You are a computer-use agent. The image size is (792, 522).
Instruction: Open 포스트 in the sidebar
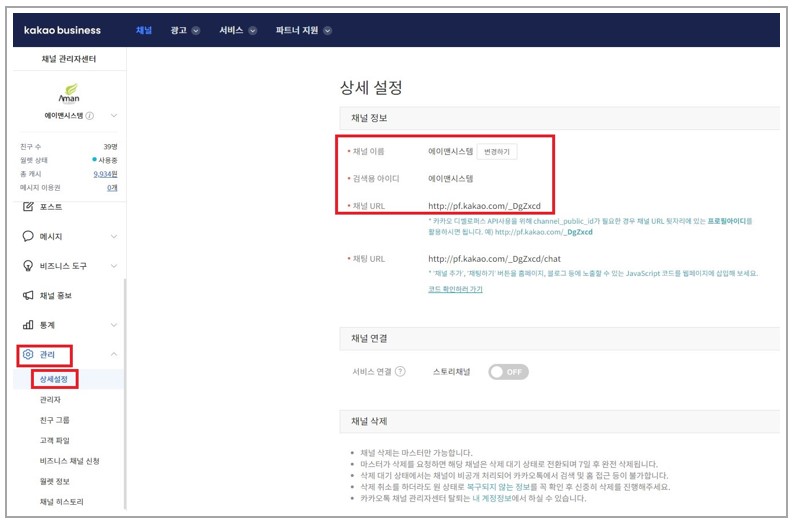click(x=51, y=207)
